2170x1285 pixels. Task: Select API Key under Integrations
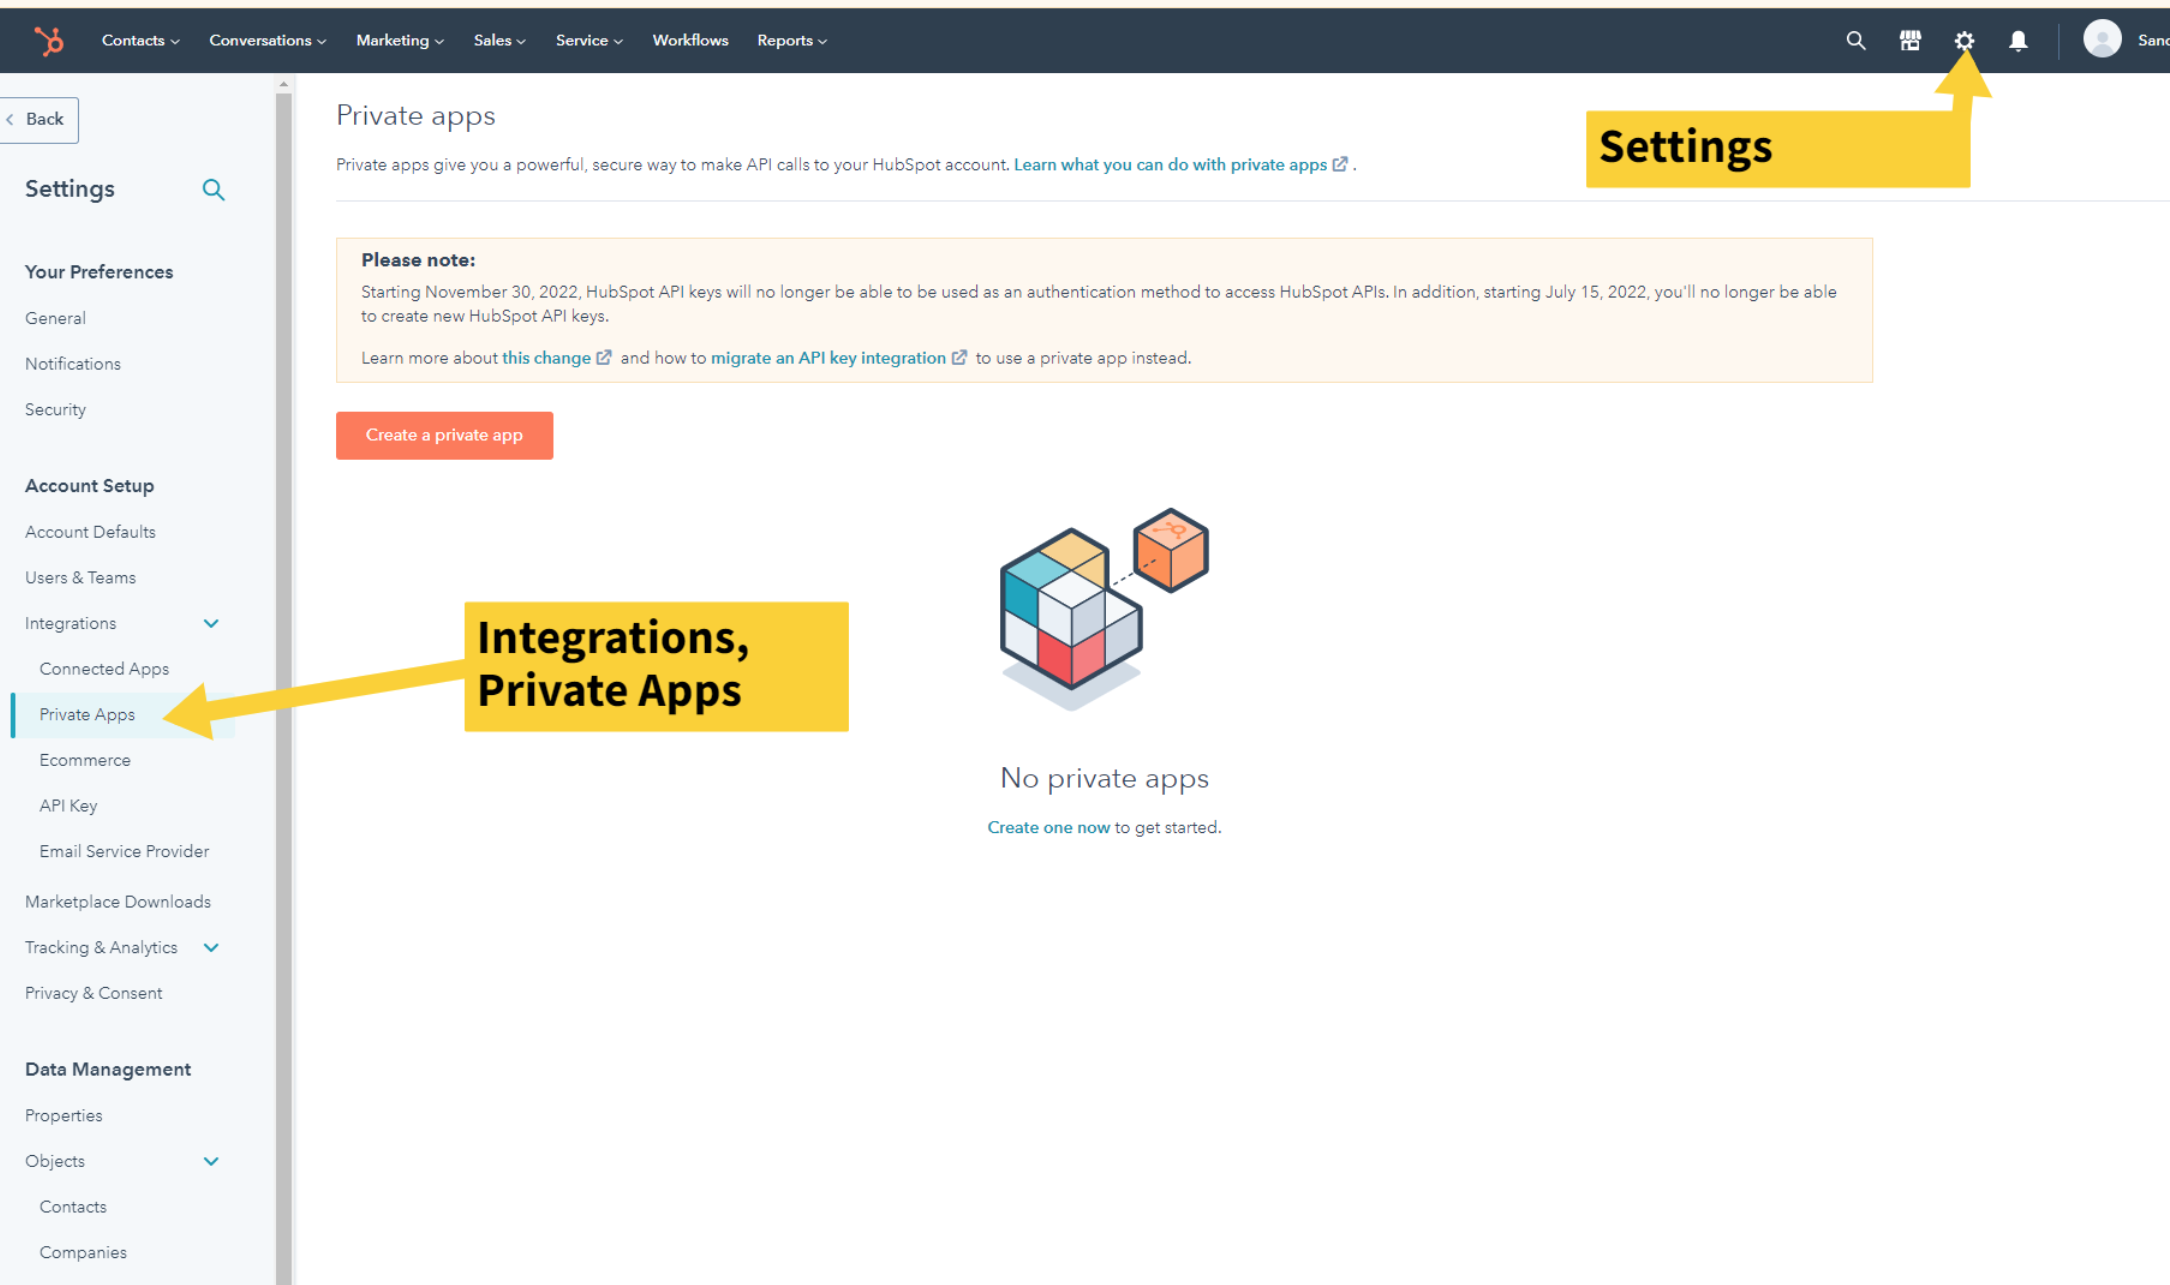pos(68,806)
